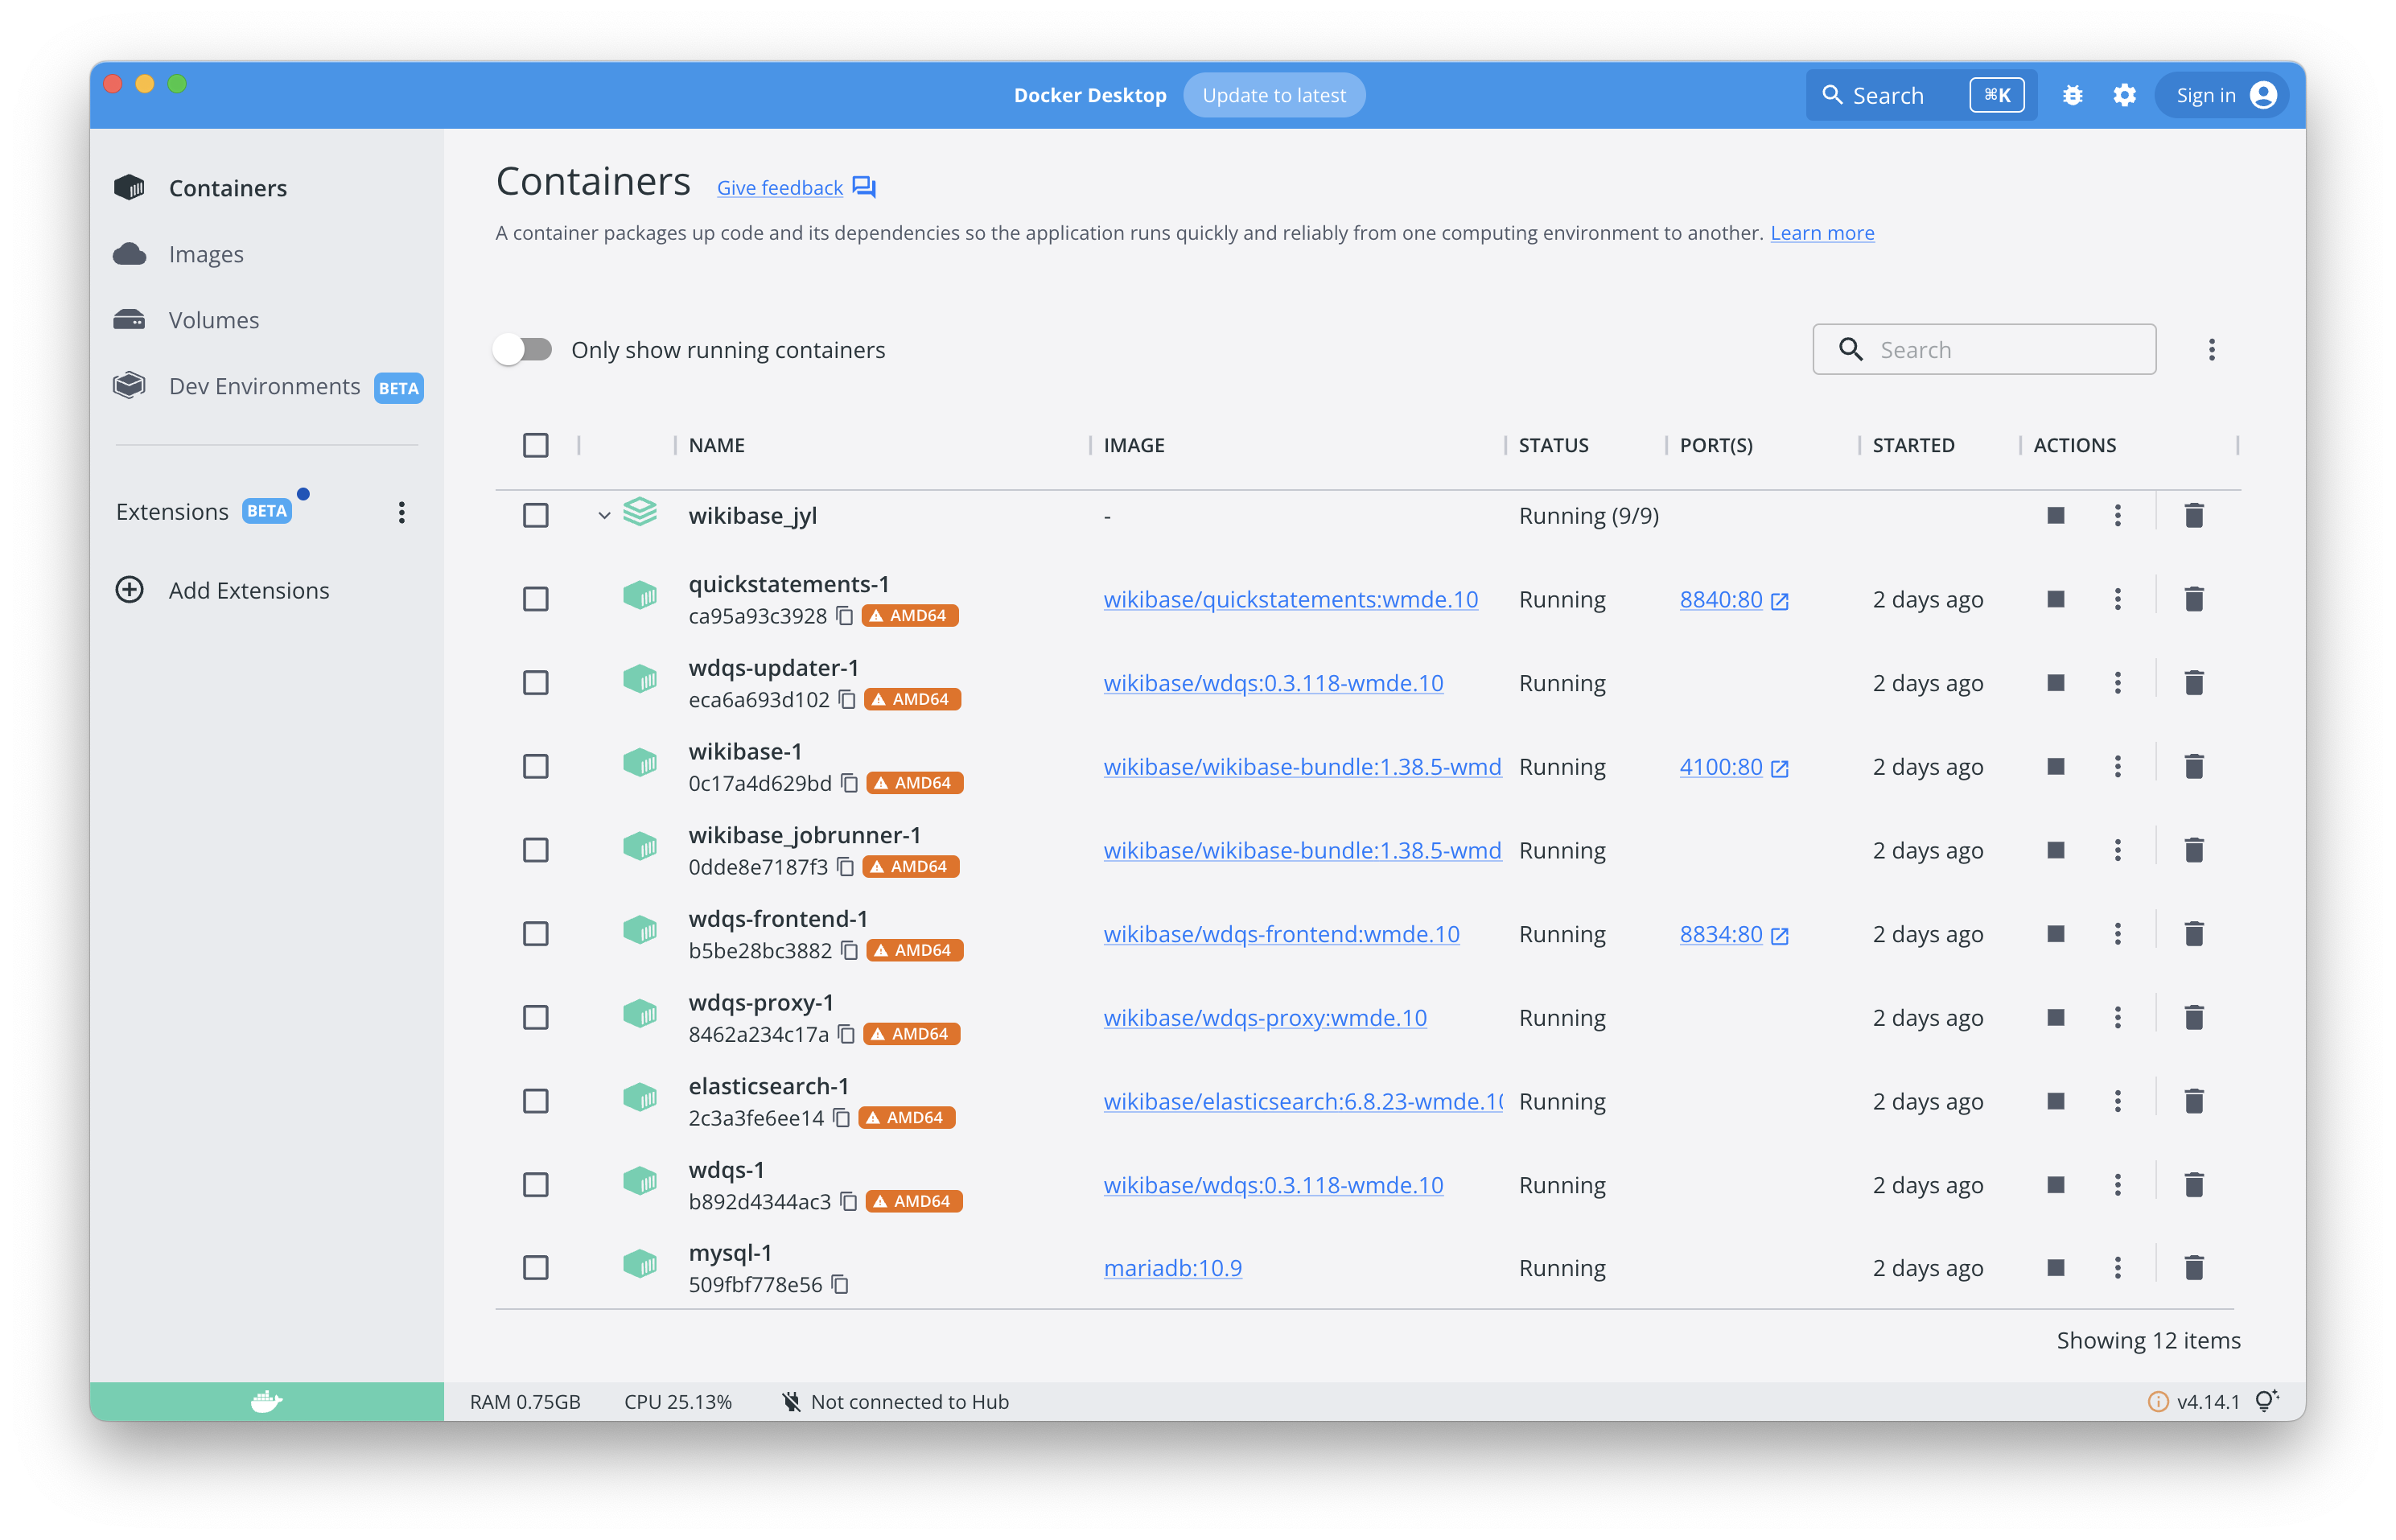The height and width of the screenshot is (1540, 2396).
Task: Delete the elasticsearch-1 container
Action: (x=2194, y=1101)
